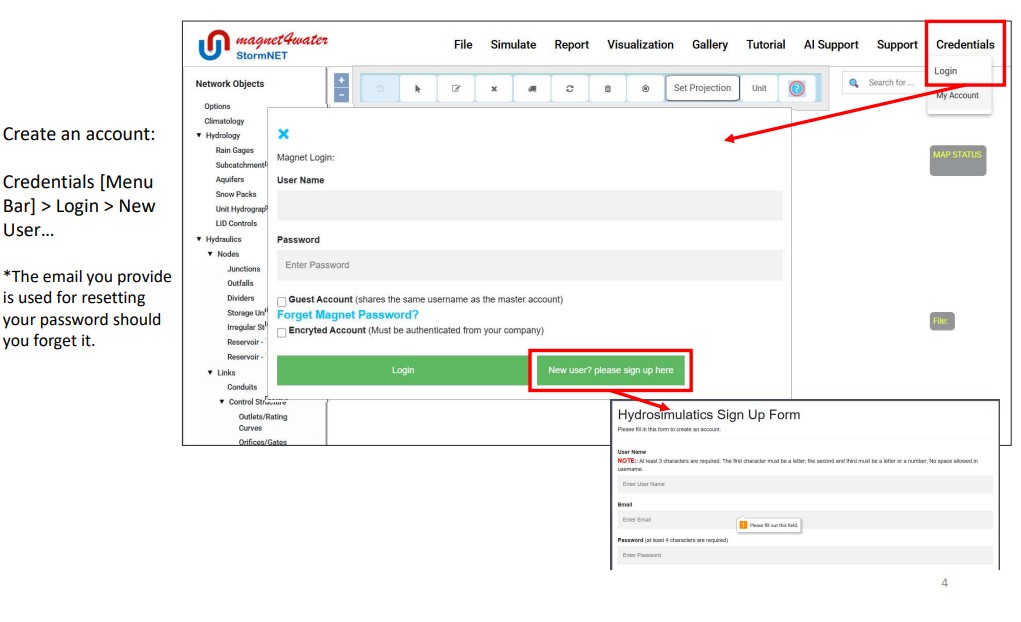
Task: Choose My Account from Credentials dropdown
Action: click(x=957, y=95)
